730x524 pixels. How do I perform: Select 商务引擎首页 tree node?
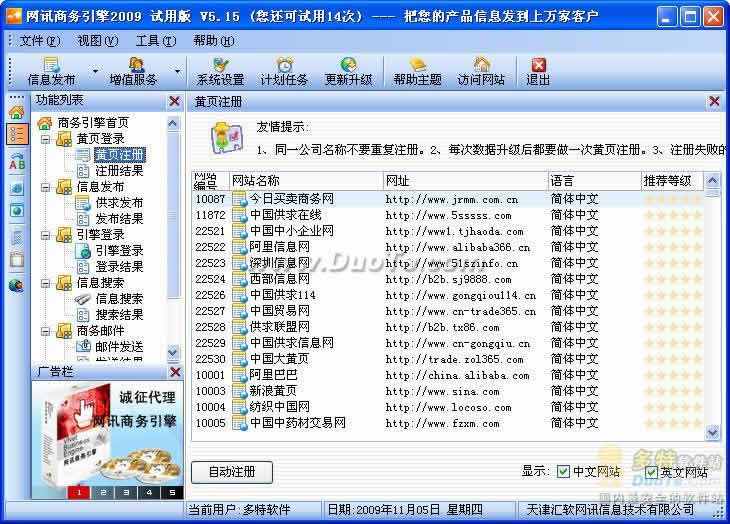84,123
